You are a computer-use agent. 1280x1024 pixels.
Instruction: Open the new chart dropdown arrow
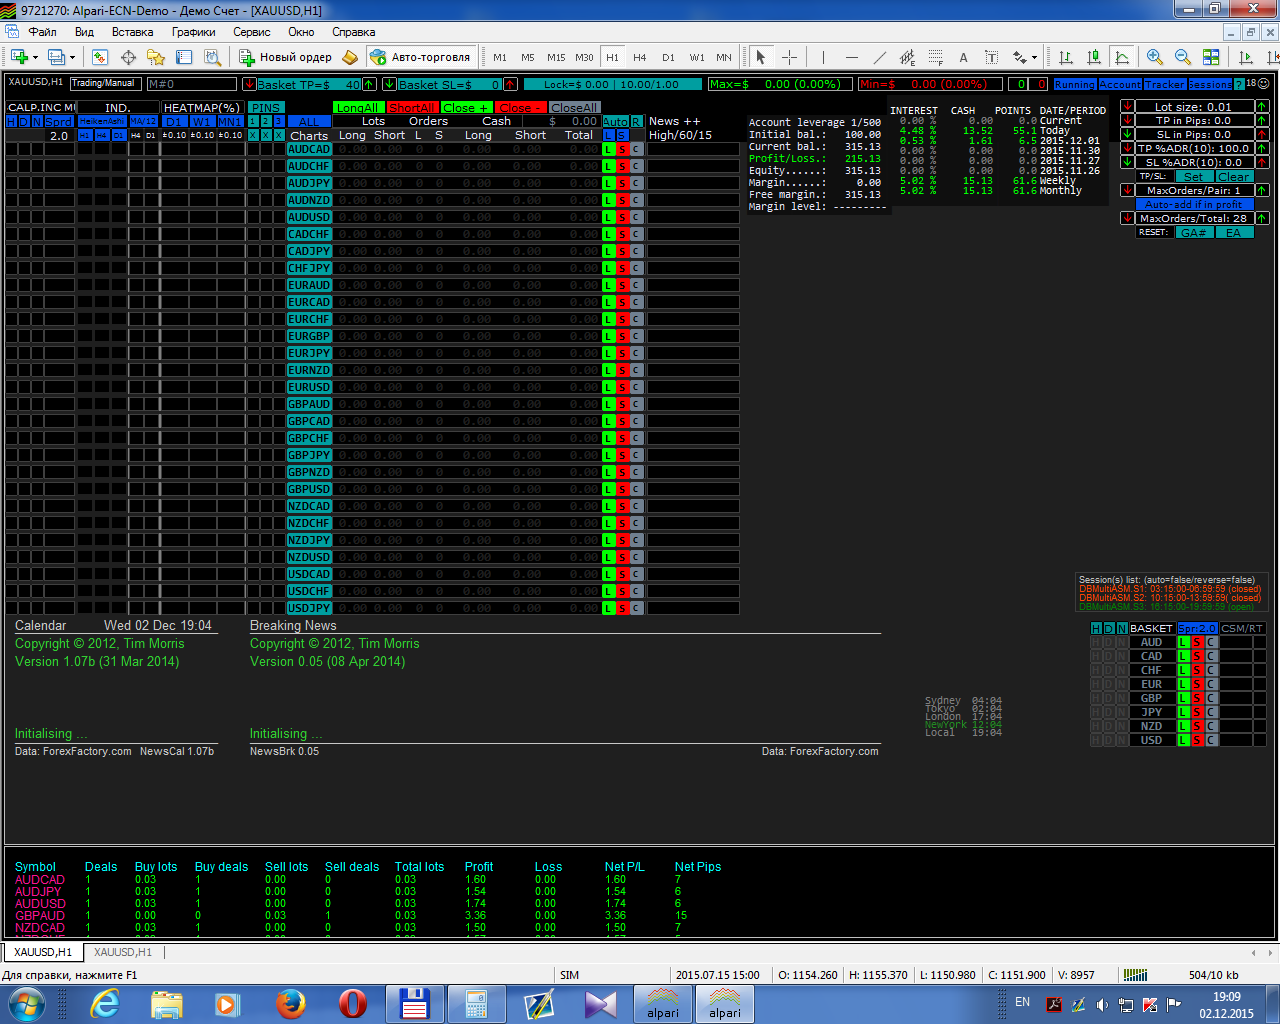(x=34, y=57)
